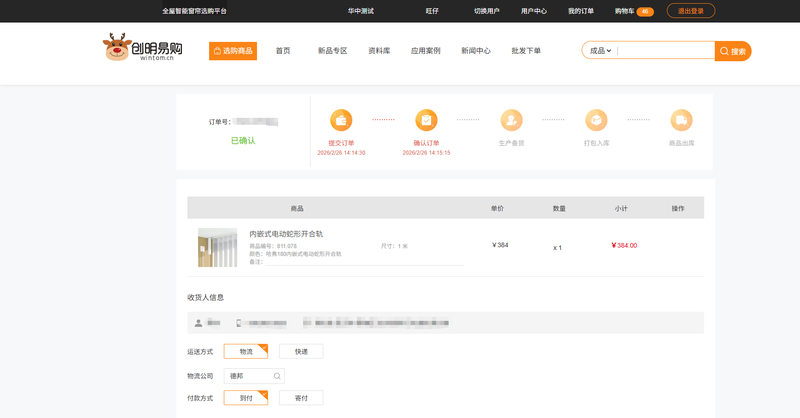800x418 pixels.
Task: Click the 收货人信息 heading
Action: [206, 297]
